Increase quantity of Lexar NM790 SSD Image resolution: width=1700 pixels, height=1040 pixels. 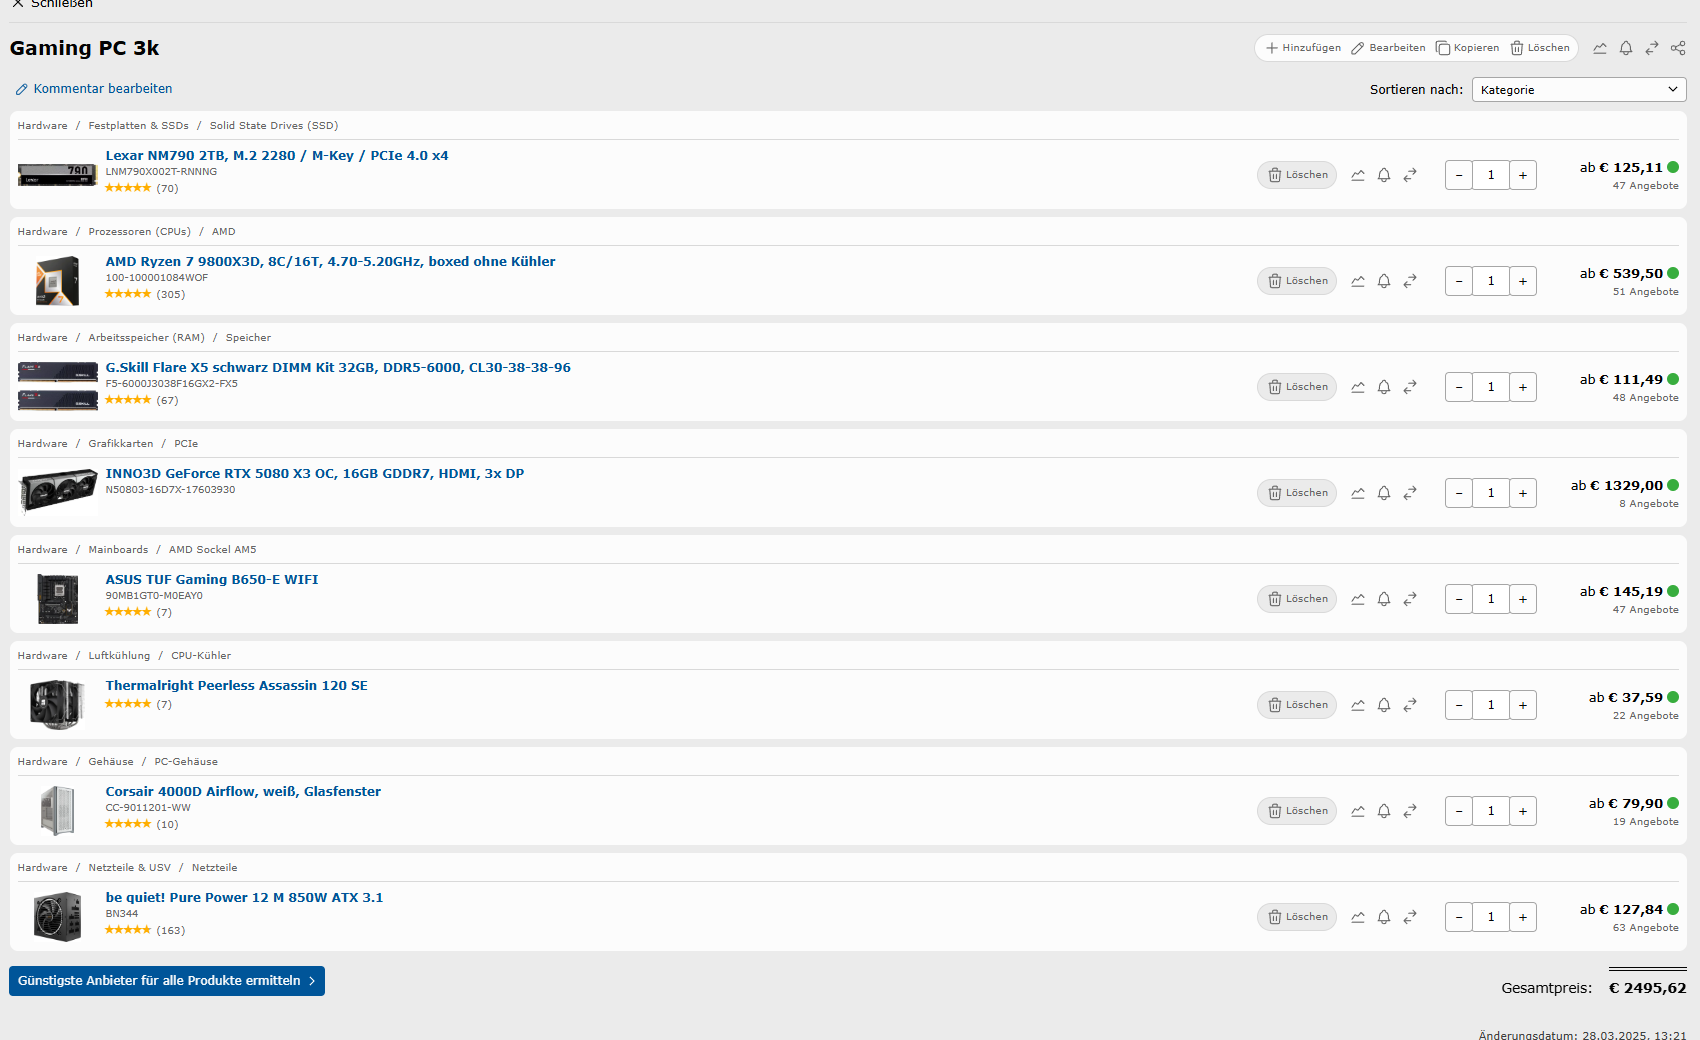pyautogui.click(x=1522, y=175)
